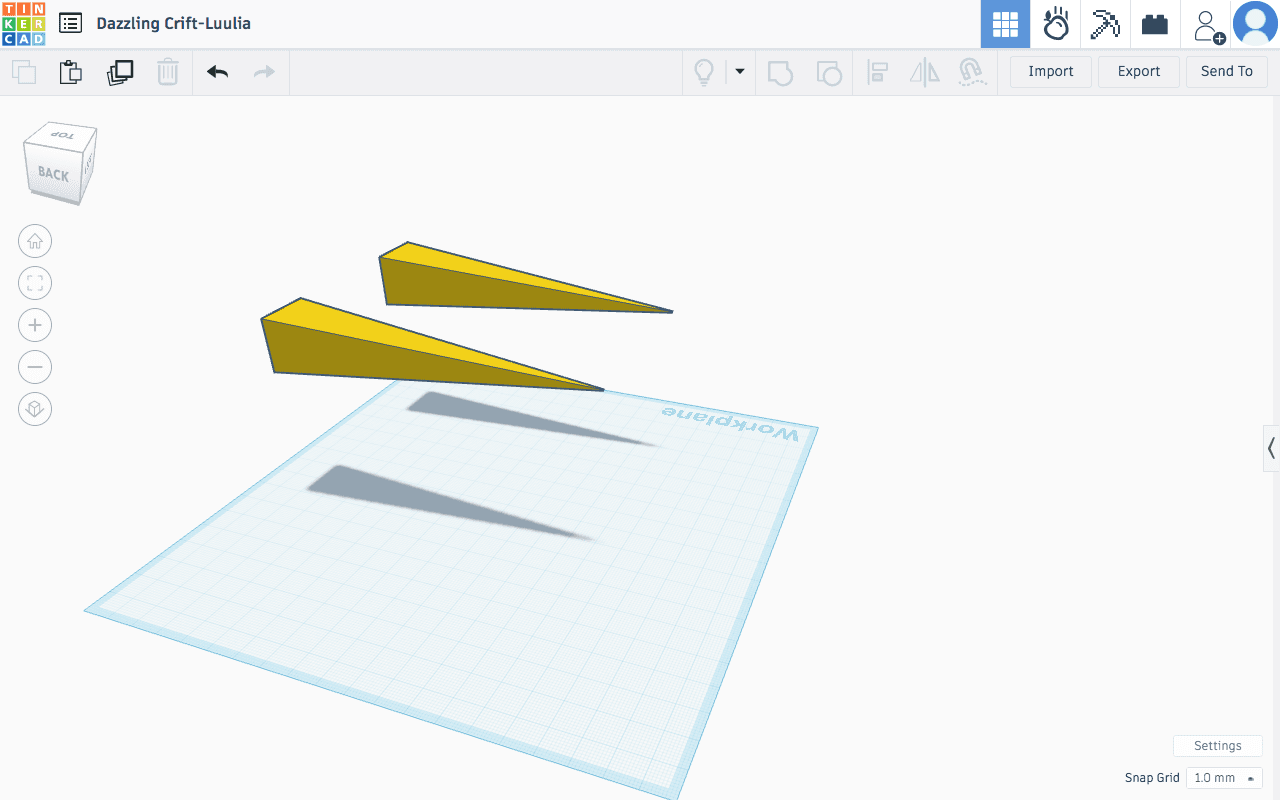This screenshot has height=800, width=1280.
Task: Click the Import button
Action: click(x=1050, y=71)
